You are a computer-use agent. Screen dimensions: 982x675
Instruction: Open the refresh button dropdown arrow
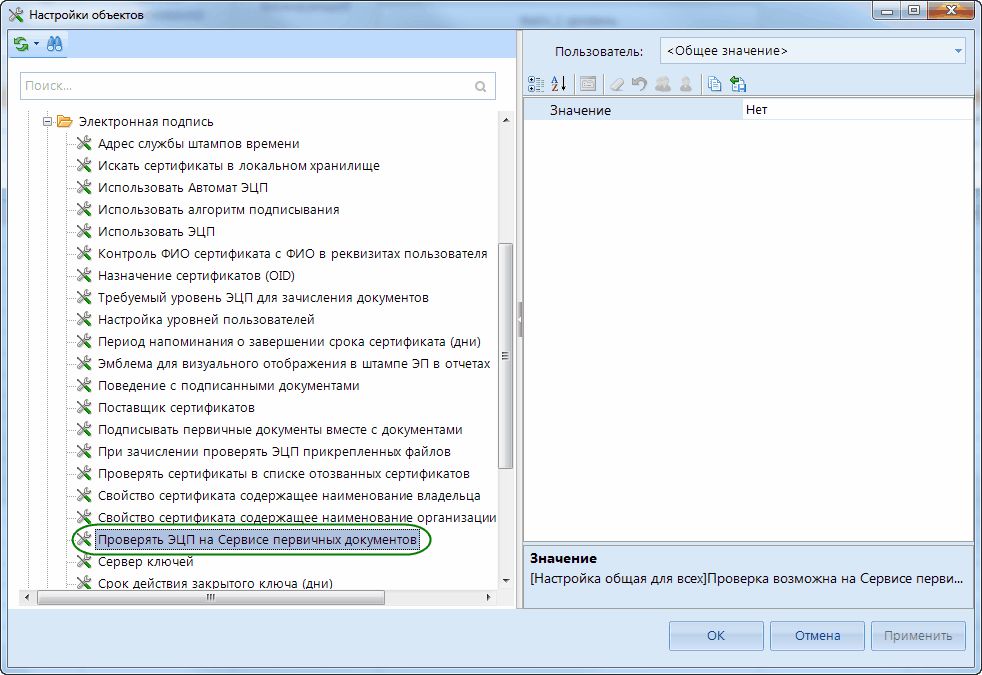[x=36, y=44]
